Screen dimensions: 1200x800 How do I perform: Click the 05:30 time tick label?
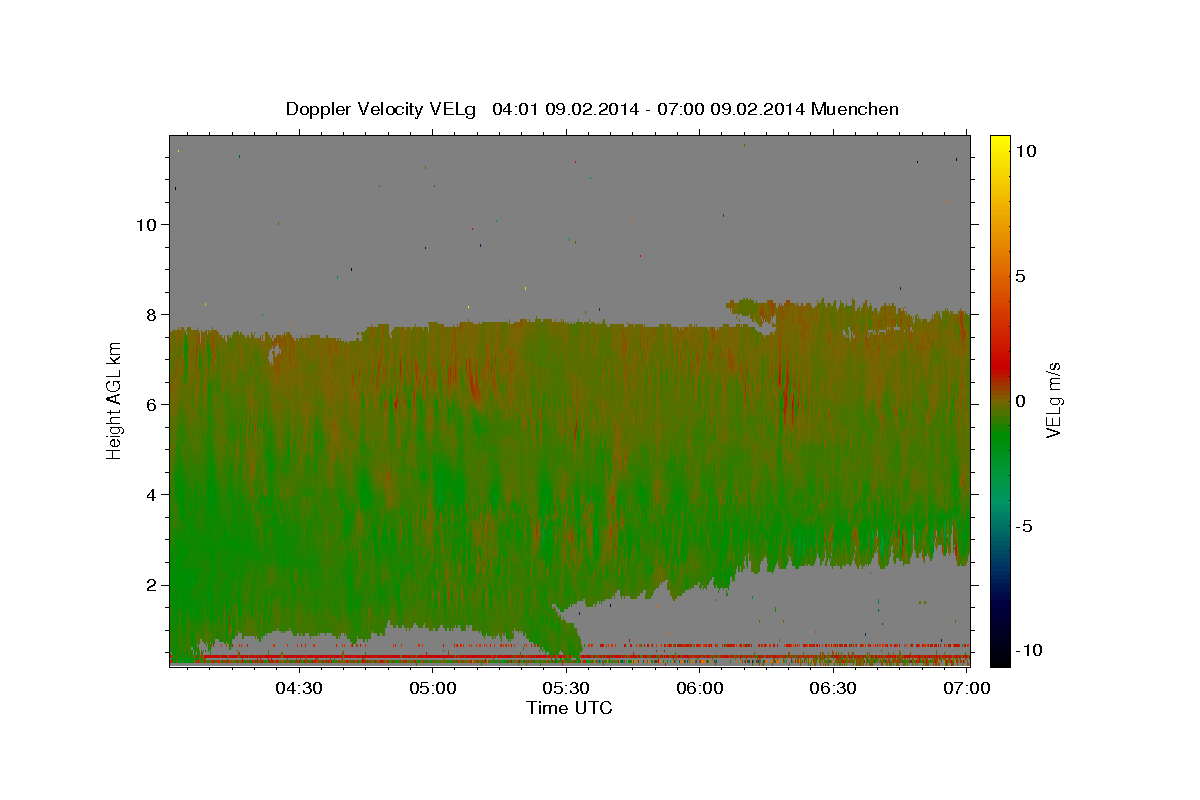(x=566, y=688)
